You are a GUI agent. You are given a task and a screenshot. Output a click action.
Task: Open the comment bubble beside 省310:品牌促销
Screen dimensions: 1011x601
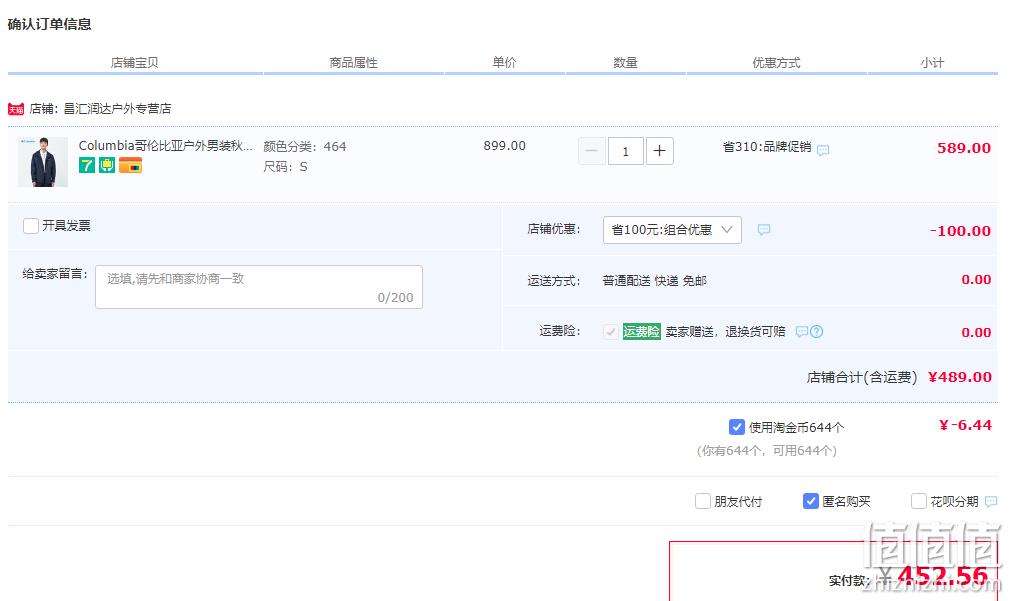pyautogui.click(x=823, y=150)
